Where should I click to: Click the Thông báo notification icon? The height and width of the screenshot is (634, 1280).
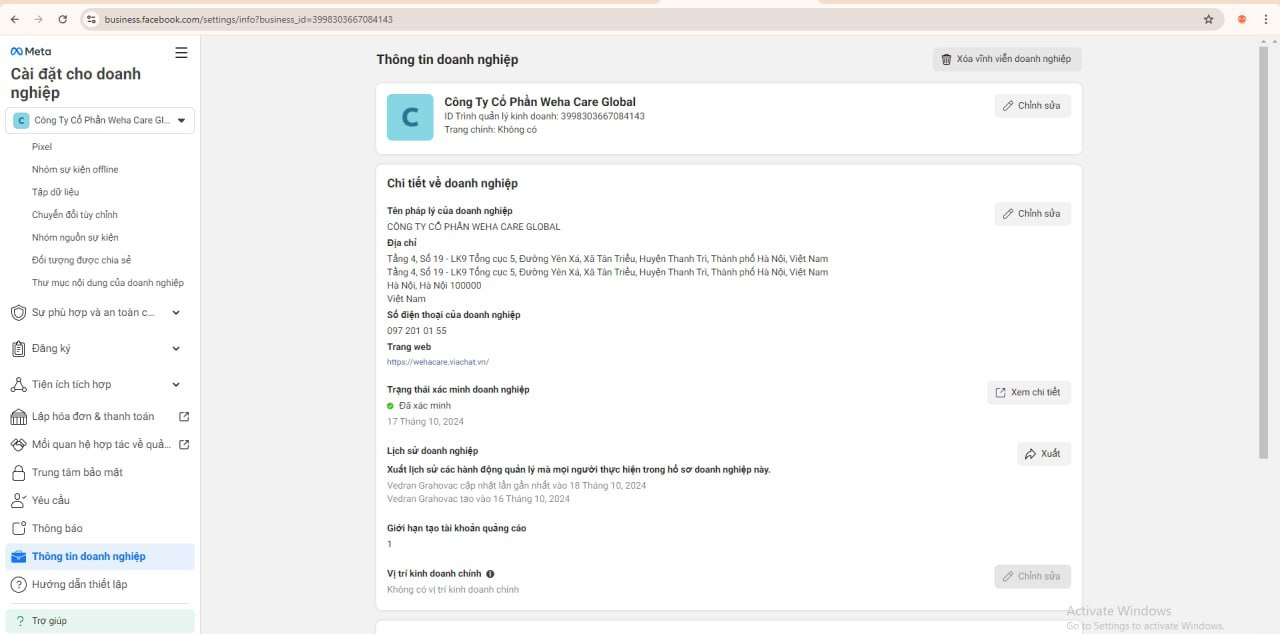click(x=18, y=529)
